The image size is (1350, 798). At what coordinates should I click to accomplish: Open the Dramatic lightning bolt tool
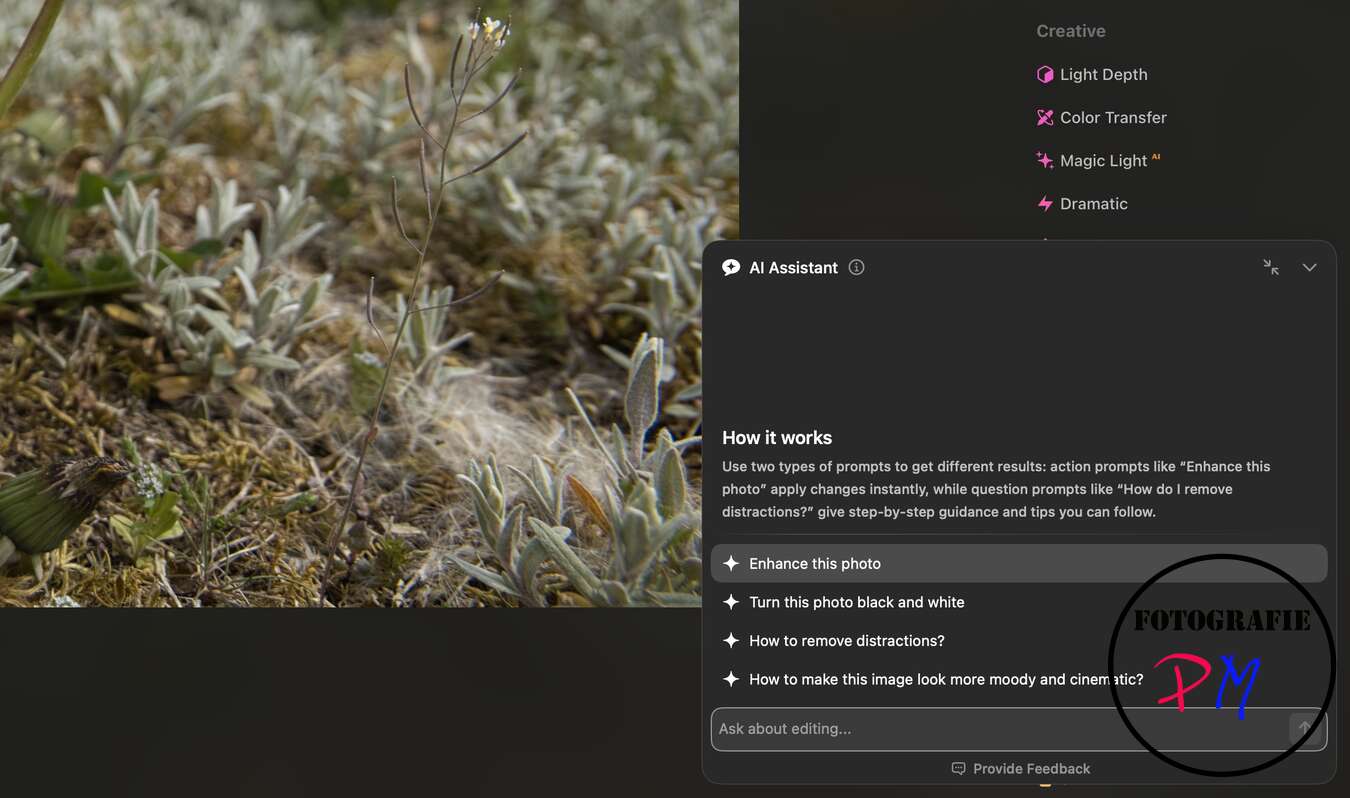[x=1045, y=204]
